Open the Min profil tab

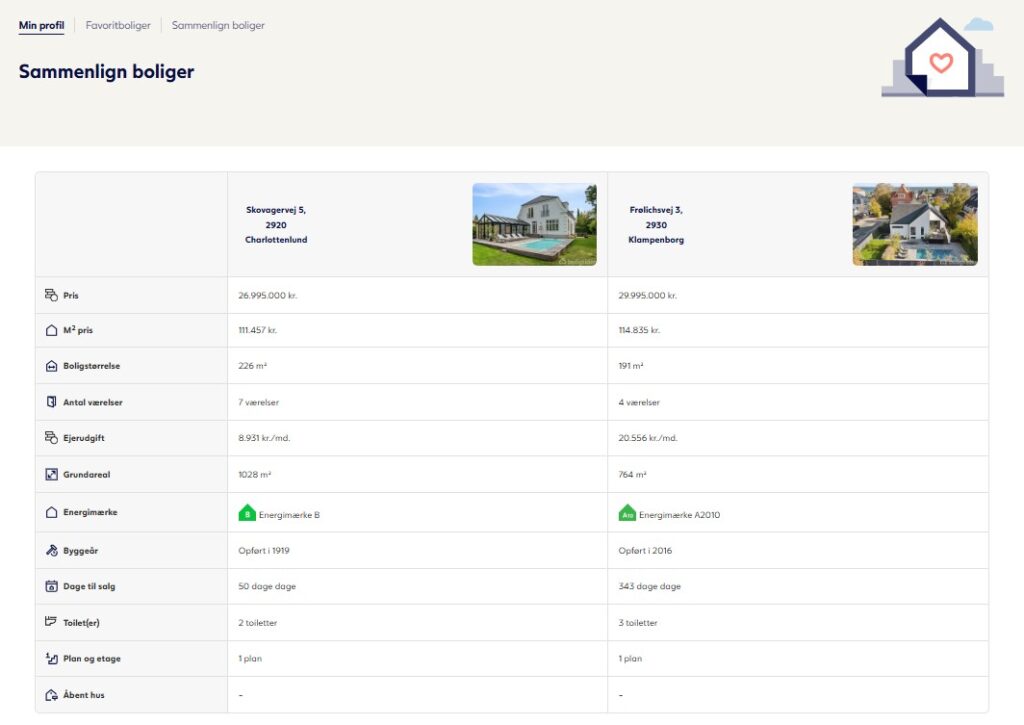tap(41, 25)
